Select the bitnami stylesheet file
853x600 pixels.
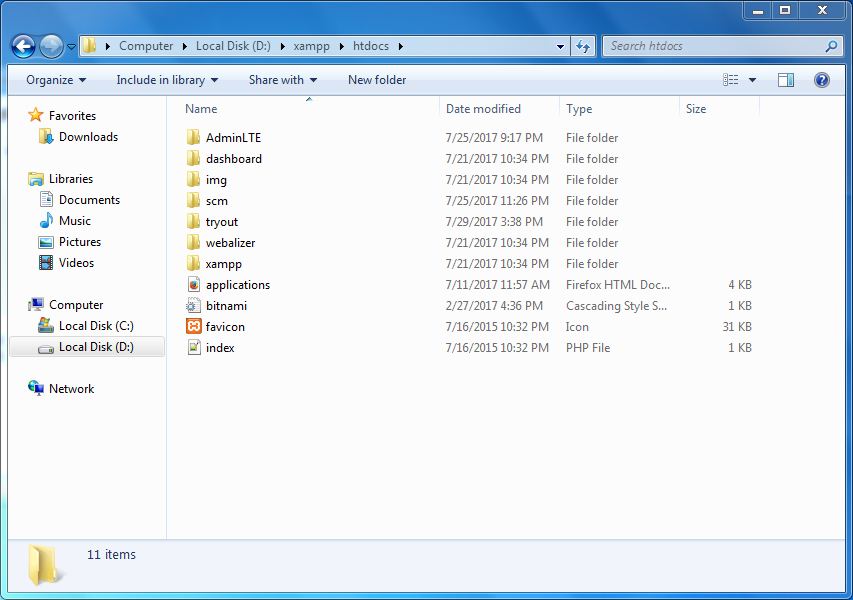226,306
